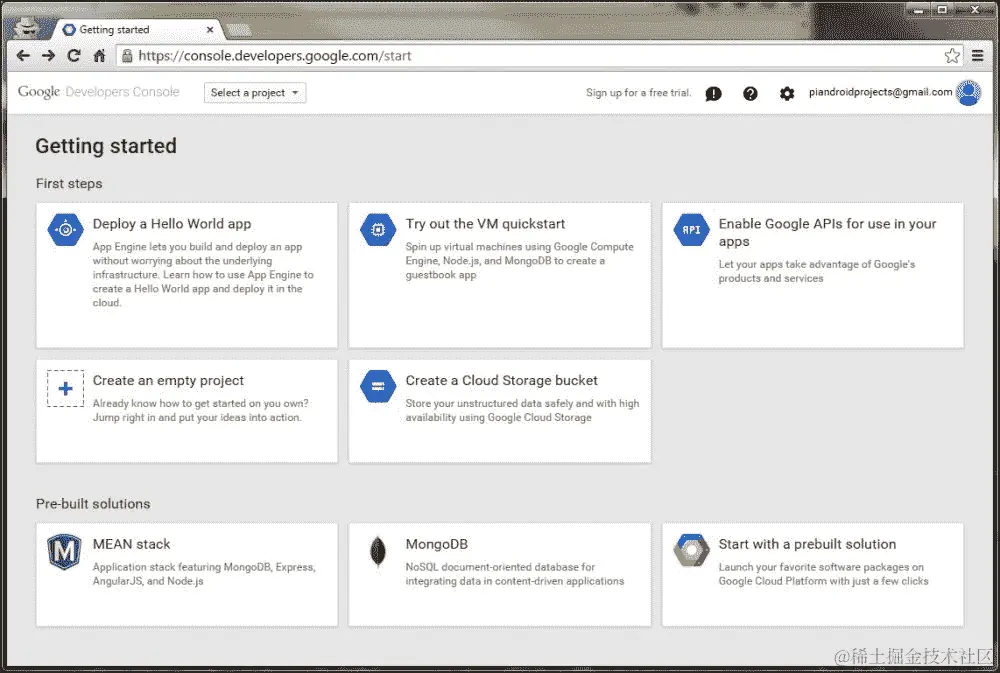Click the Compute Engine VM hexagon icon

pyautogui.click(x=378, y=230)
